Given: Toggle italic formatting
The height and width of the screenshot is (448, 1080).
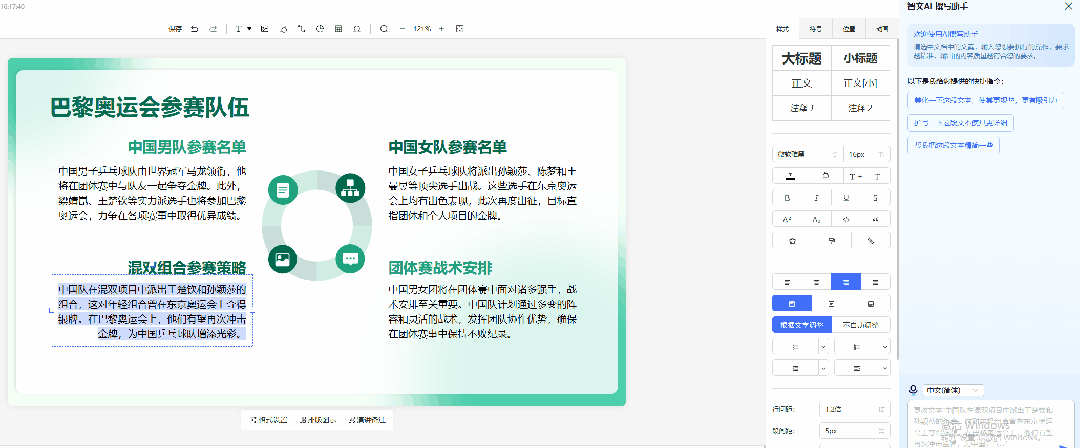Looking at the screenshot, I should [817, 198].
